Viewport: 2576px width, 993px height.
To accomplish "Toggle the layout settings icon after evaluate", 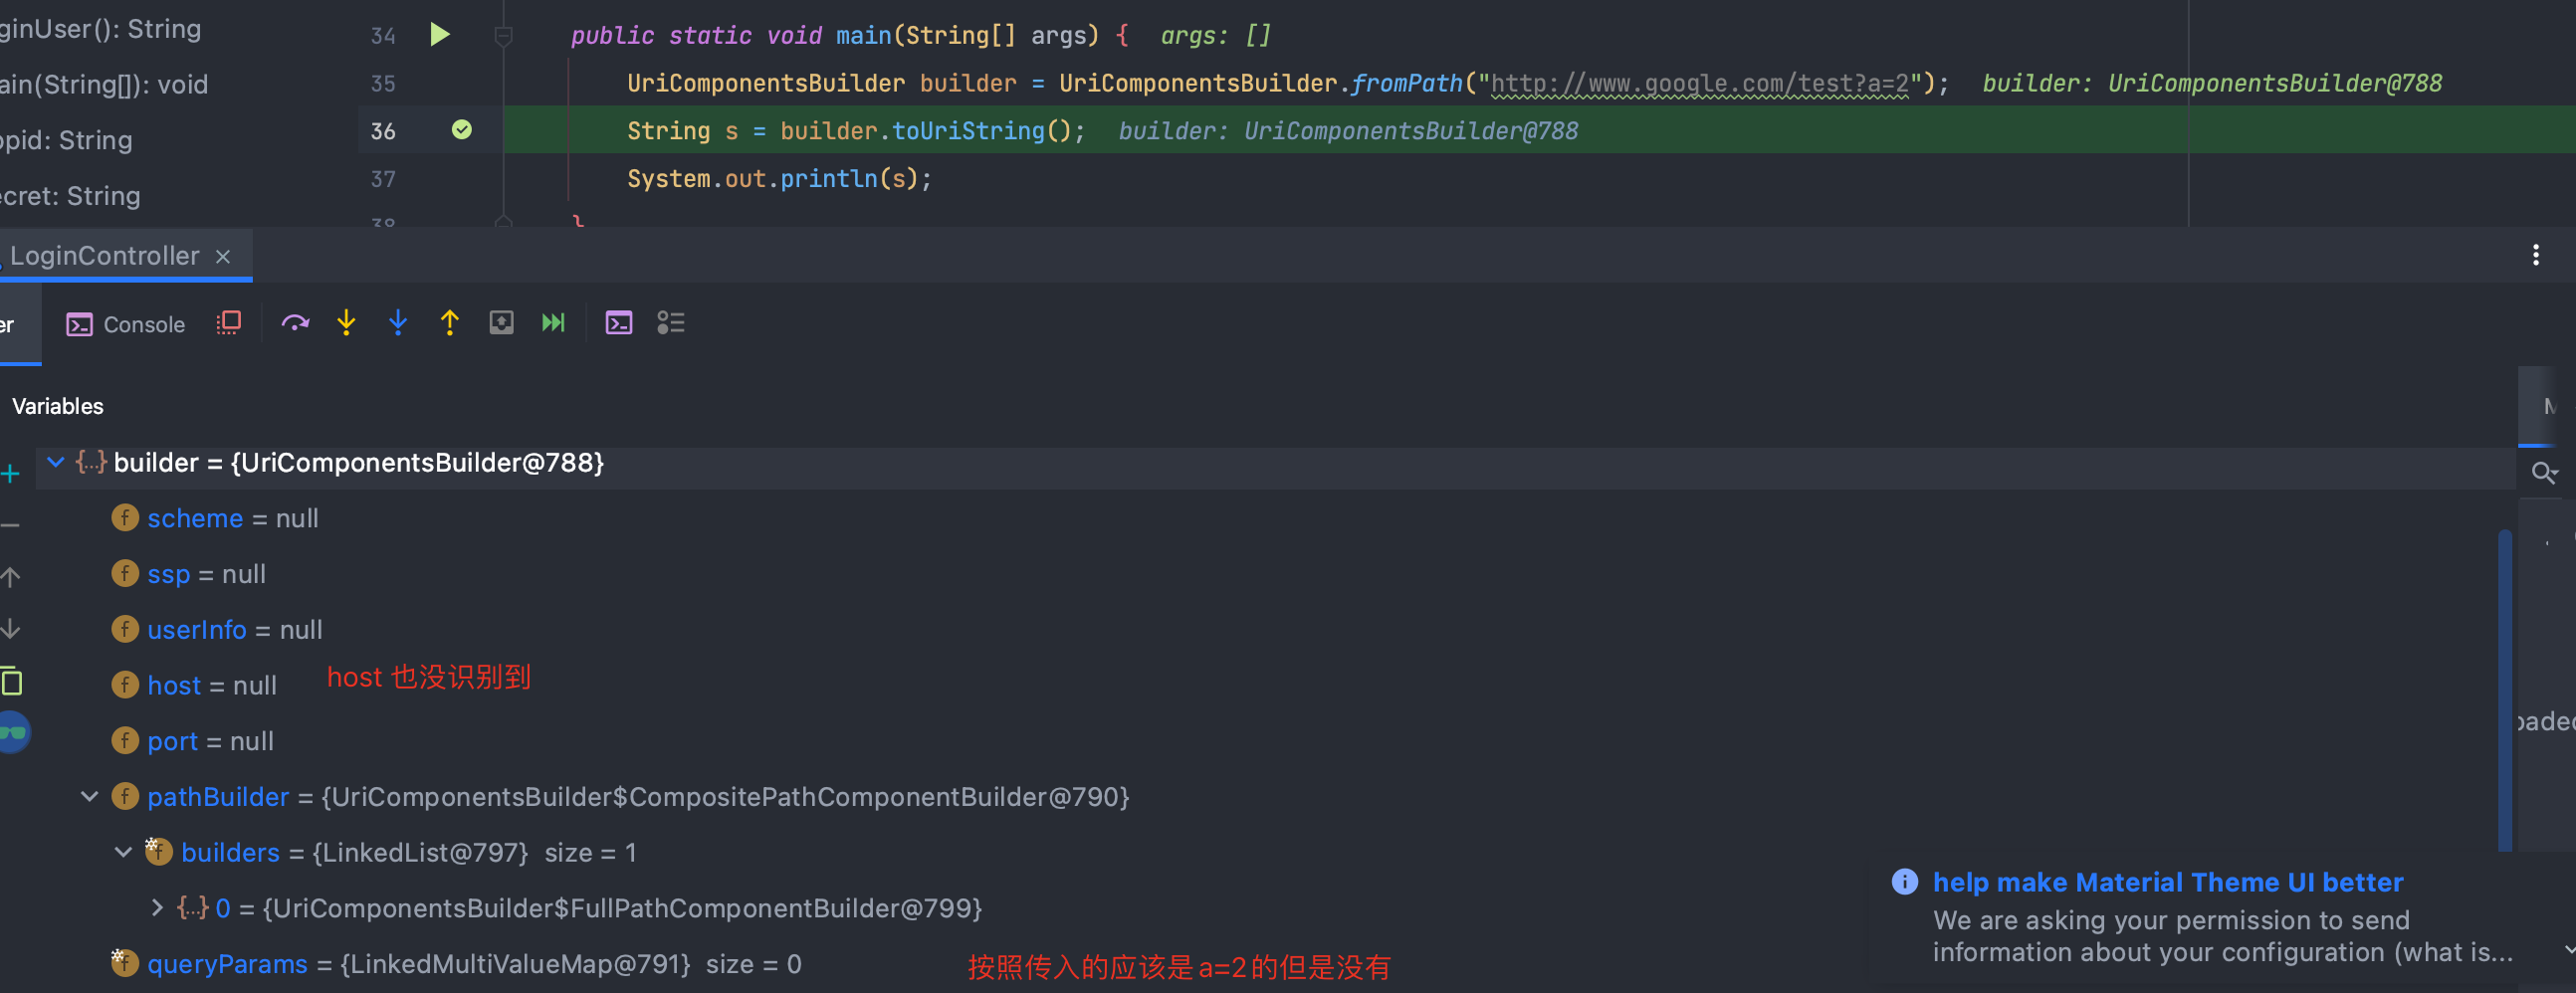I will point(671,322).
